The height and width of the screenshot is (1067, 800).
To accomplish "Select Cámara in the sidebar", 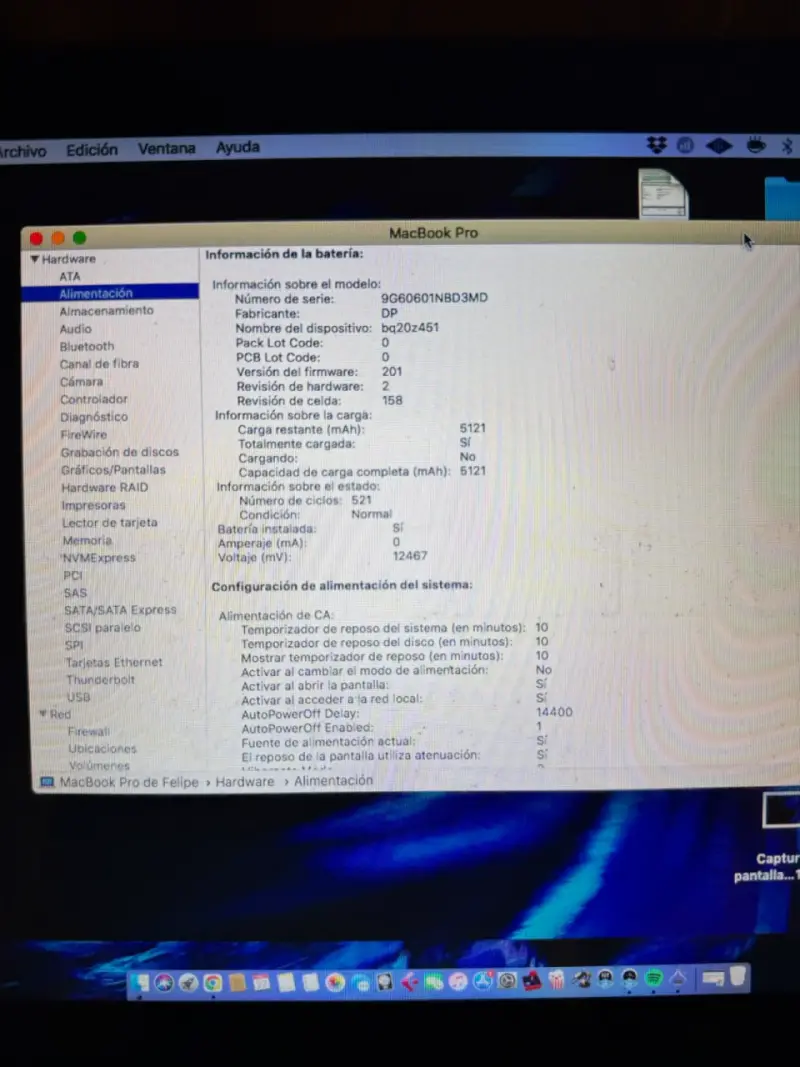I will click(82, 382).
